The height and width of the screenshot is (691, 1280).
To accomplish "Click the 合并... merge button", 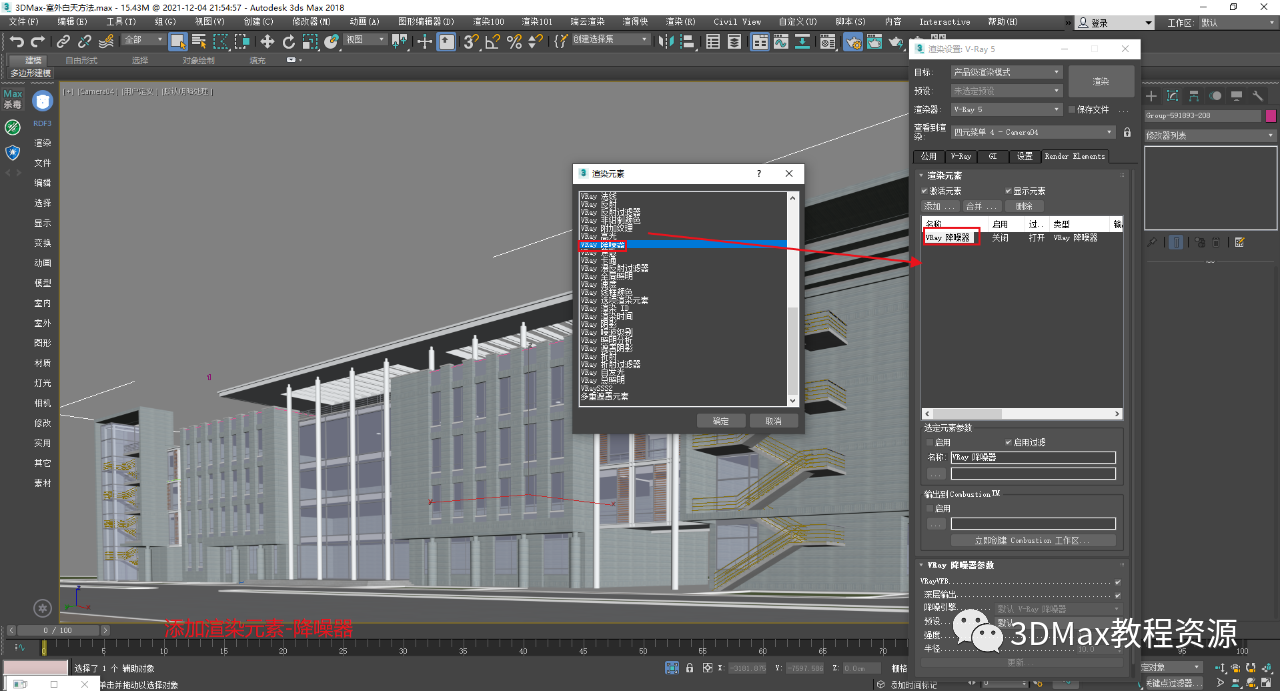I will click(x=981, y=205).
